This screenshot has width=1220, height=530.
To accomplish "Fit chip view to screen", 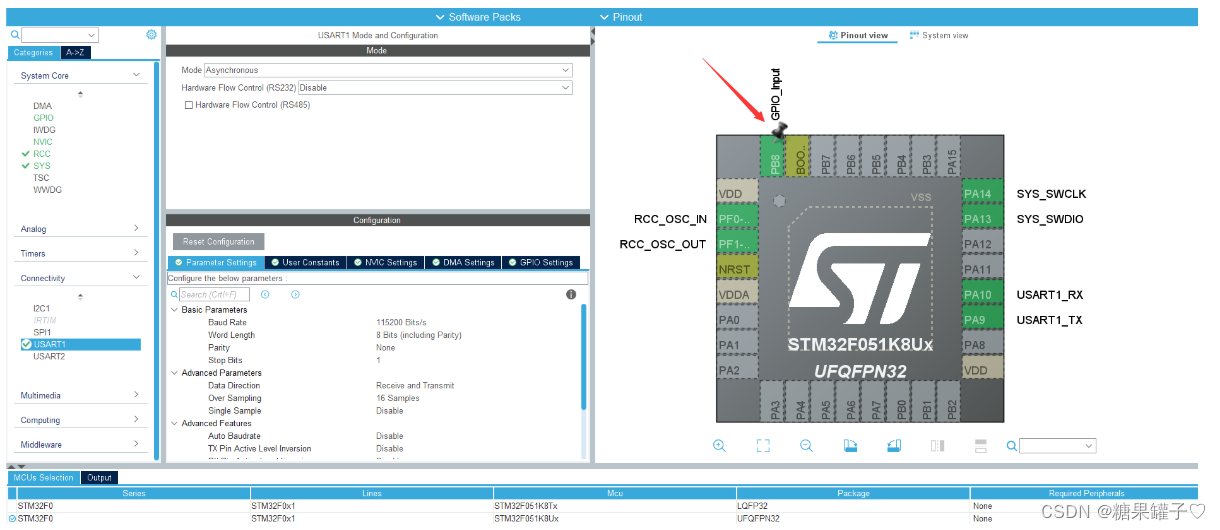I will pos(763,446).
